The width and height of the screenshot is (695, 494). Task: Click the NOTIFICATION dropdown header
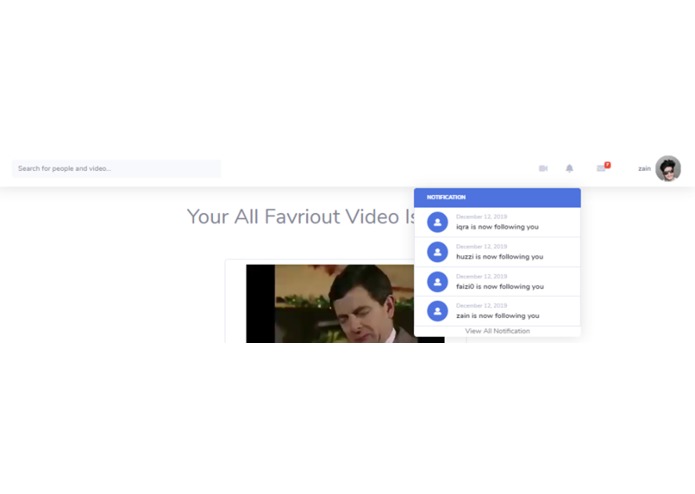click(497, 198)
